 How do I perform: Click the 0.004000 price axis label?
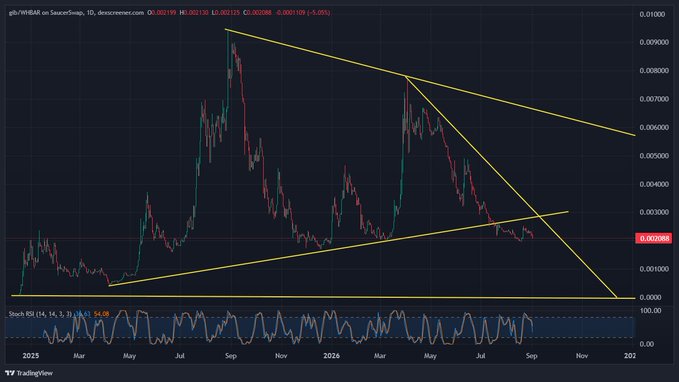point(653,184)
